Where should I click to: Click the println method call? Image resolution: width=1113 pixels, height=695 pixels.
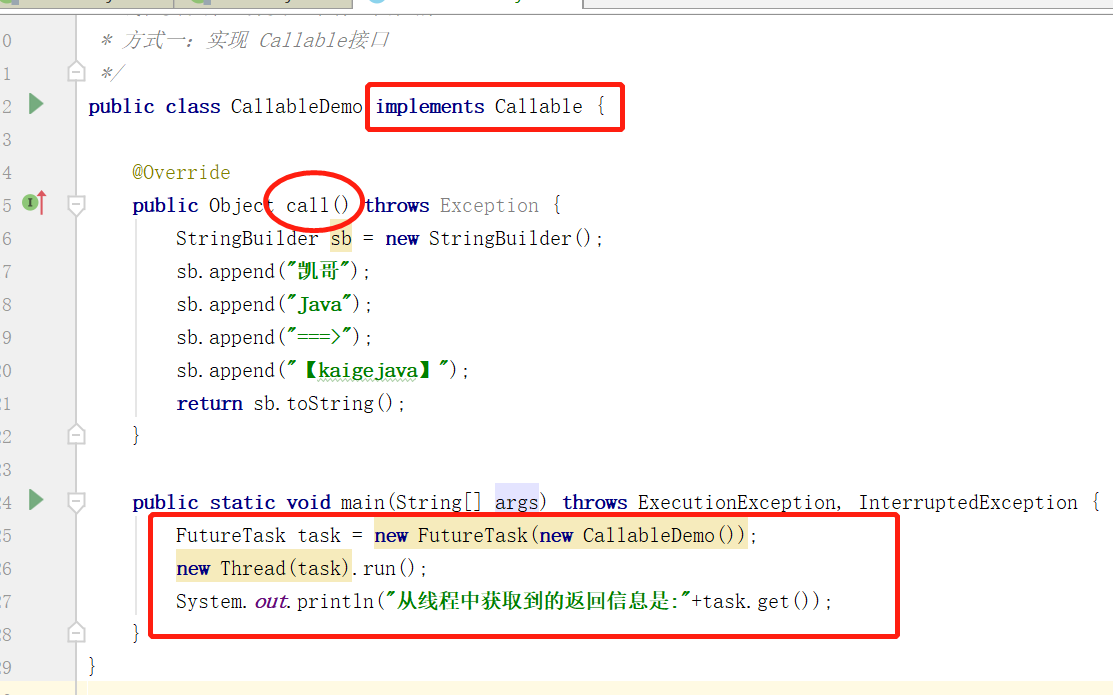pyautogui.click(x=335, y=602)
